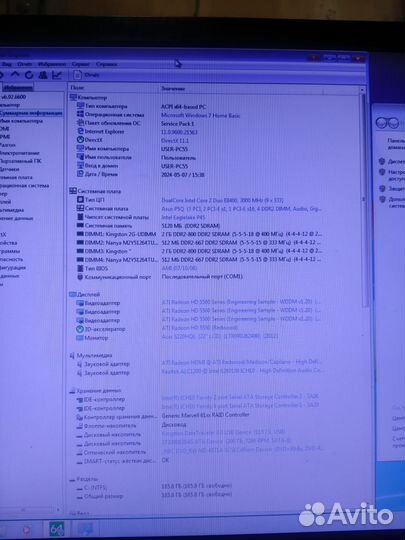Screen dimensions: 405x540
Task: Click the icon of Вход в домен row
Action: click(80, 165)
